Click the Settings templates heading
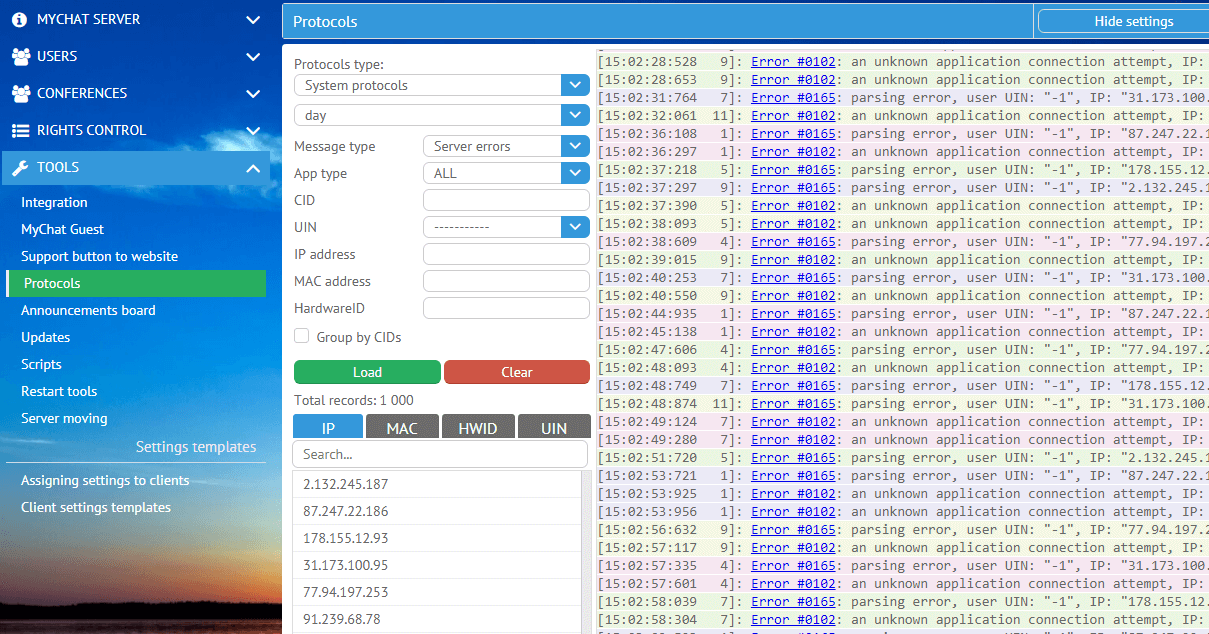 tap(196, 447)
